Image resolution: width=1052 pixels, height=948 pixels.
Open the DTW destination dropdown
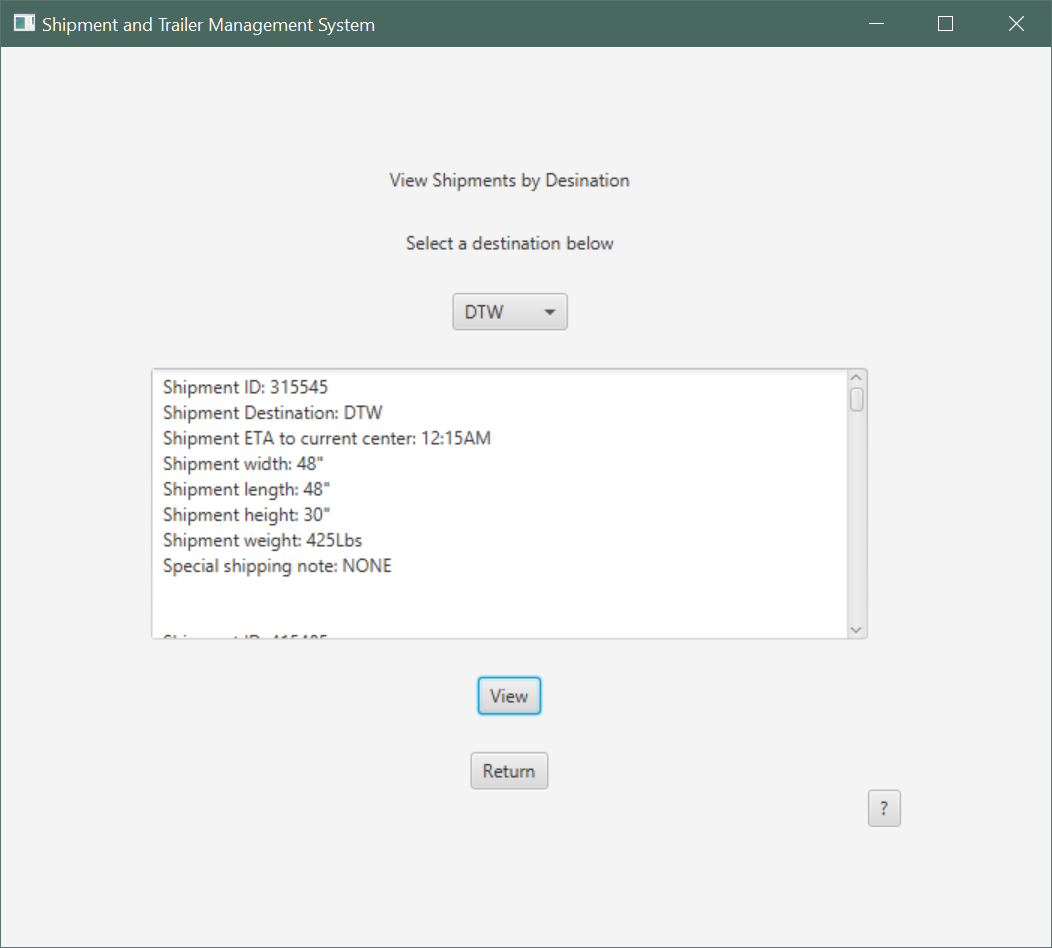(509, 312)
